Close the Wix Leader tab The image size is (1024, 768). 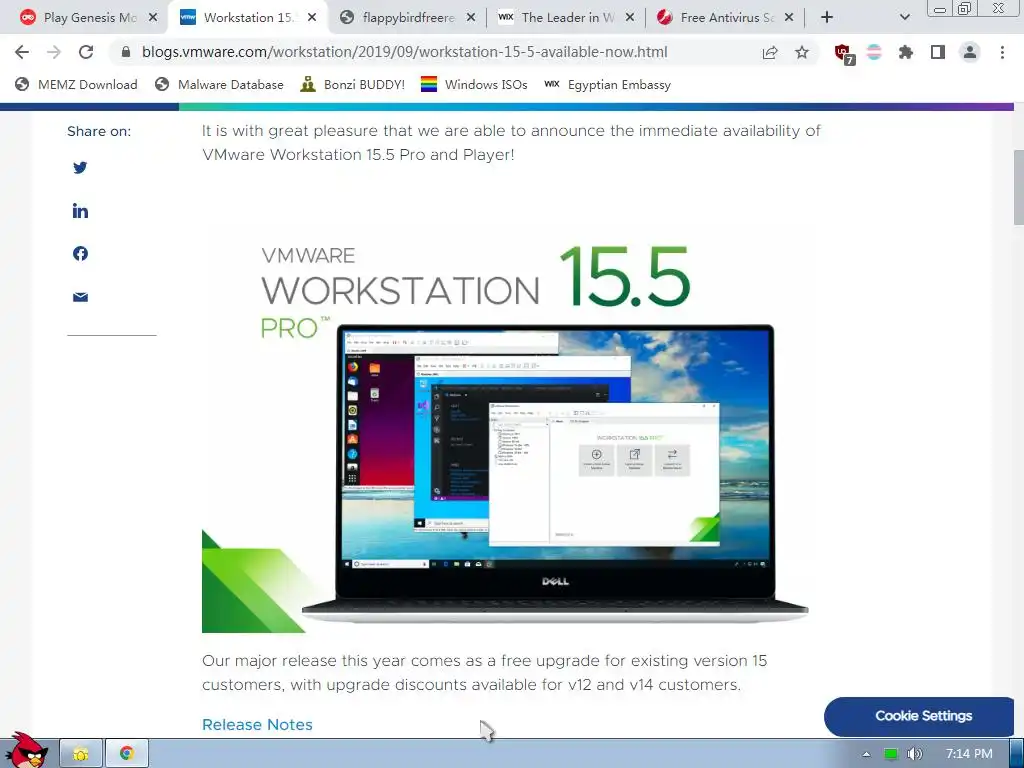(x=630, y=18)
